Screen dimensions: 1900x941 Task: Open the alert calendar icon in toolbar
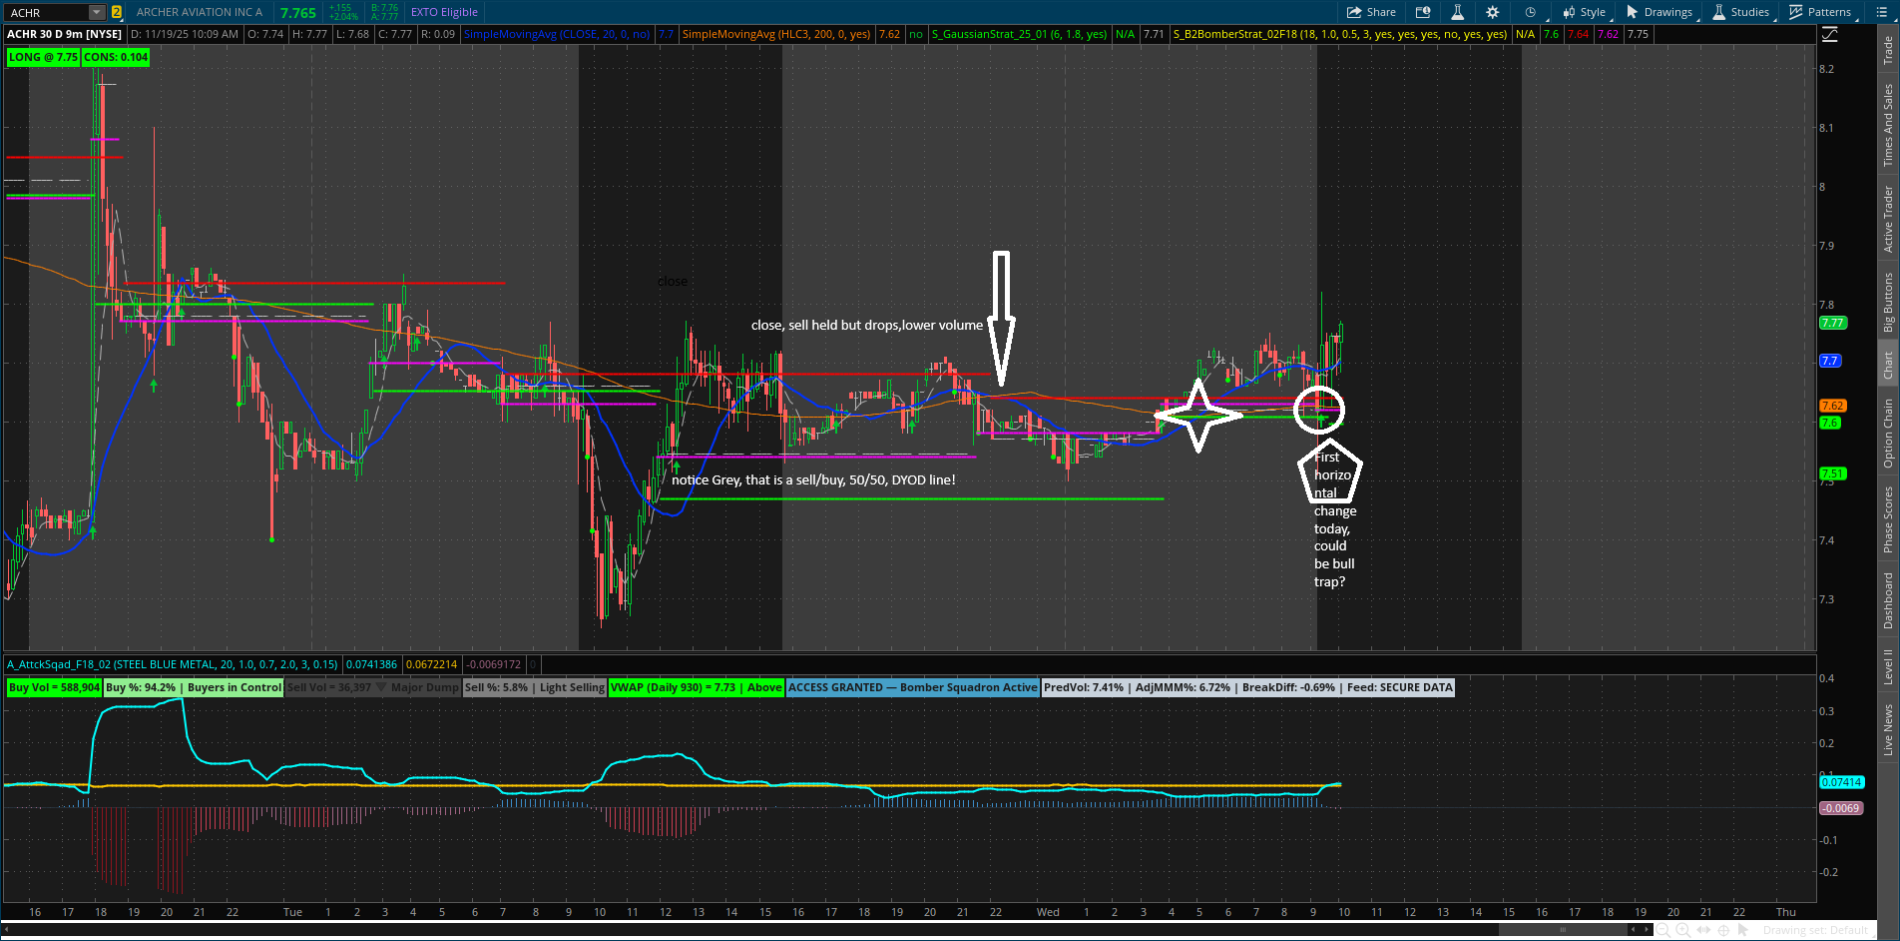(1423, 12)
